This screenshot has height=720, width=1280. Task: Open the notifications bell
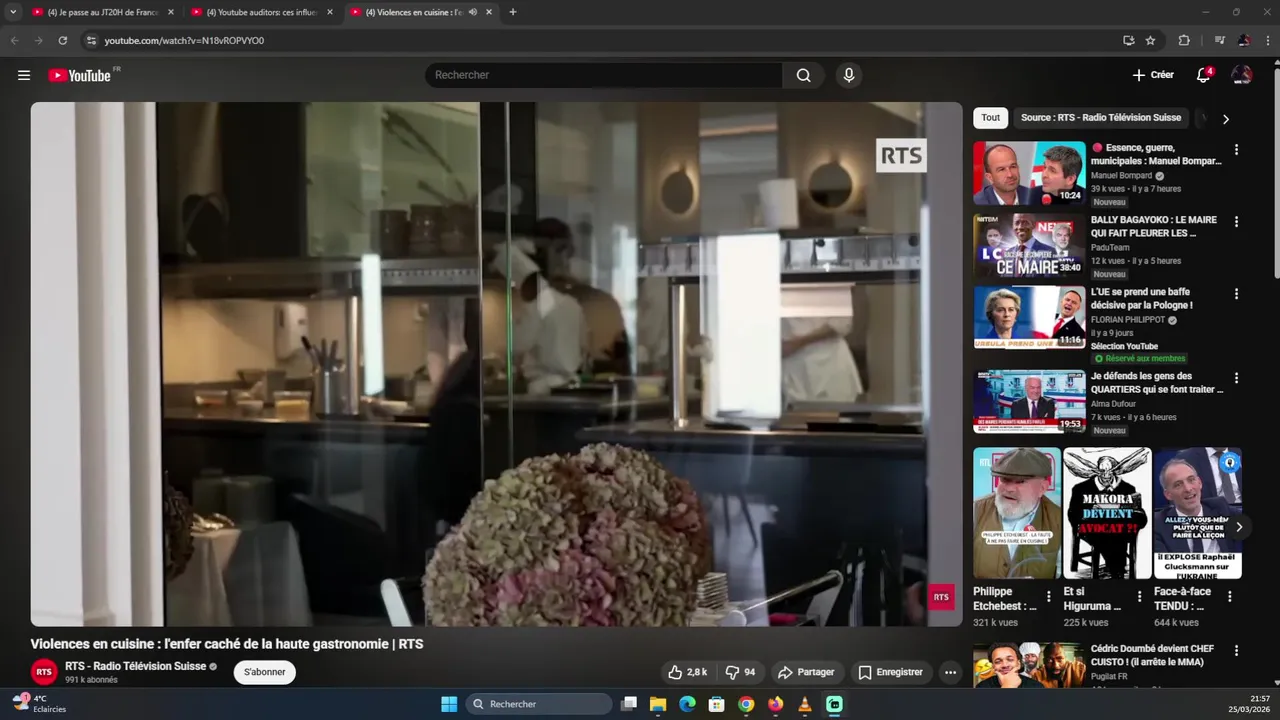tap(1204, 75)
